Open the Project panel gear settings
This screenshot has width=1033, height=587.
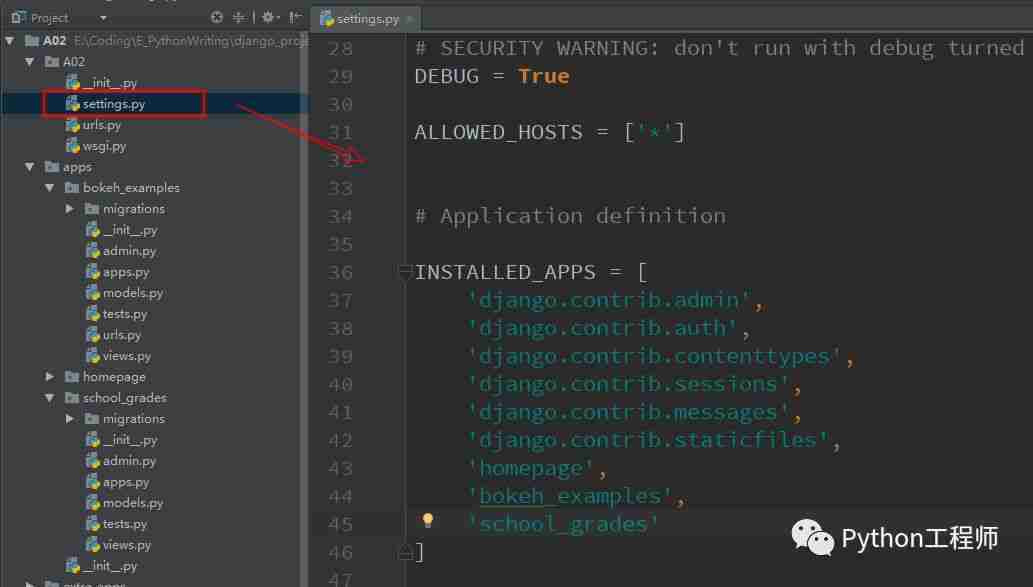267,17
